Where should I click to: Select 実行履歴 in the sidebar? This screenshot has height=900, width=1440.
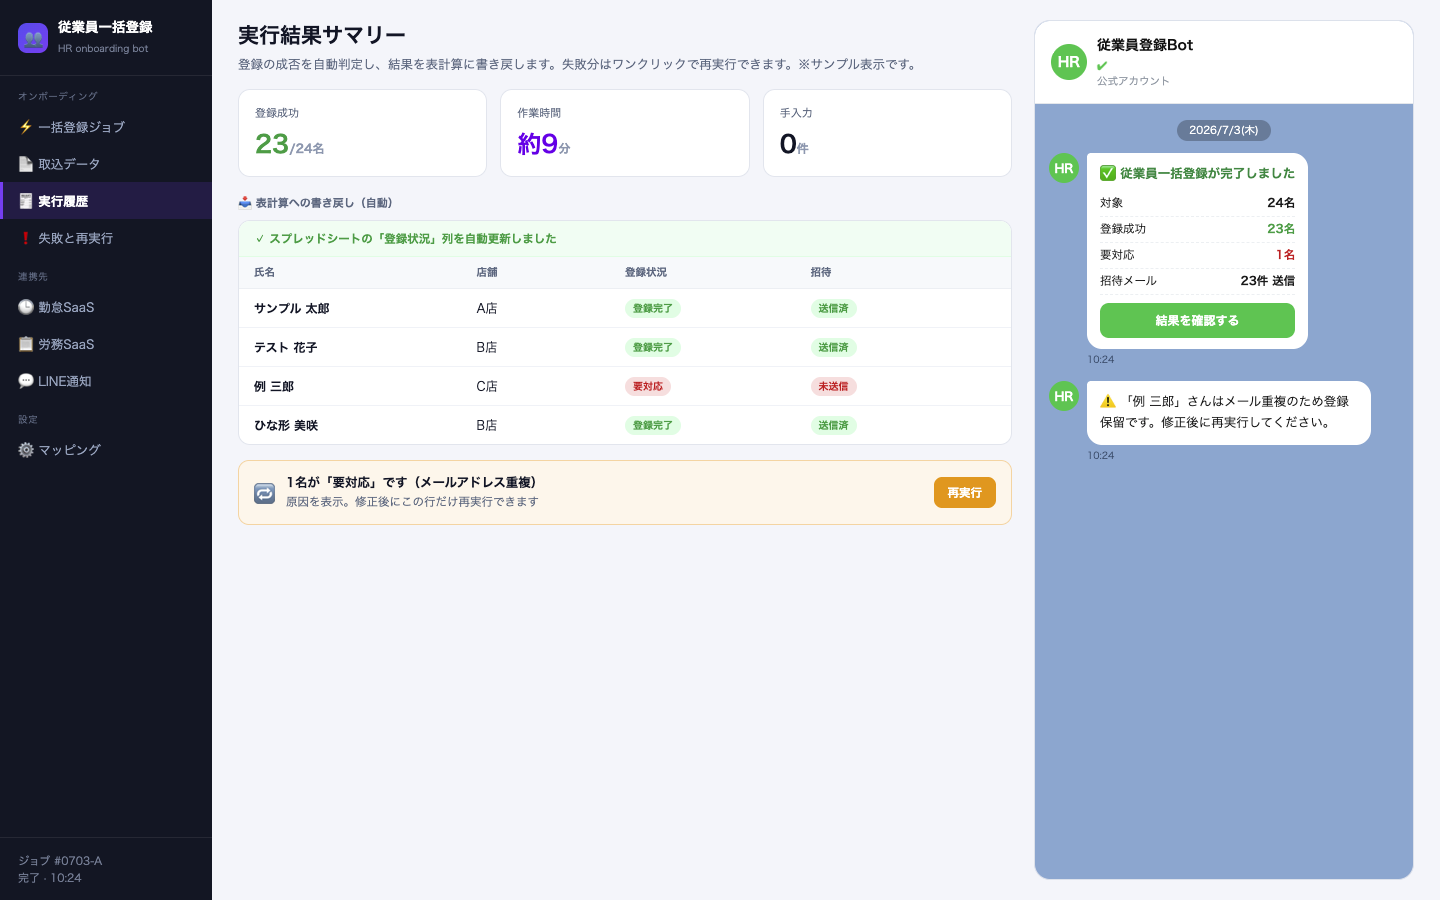[106, 201]
